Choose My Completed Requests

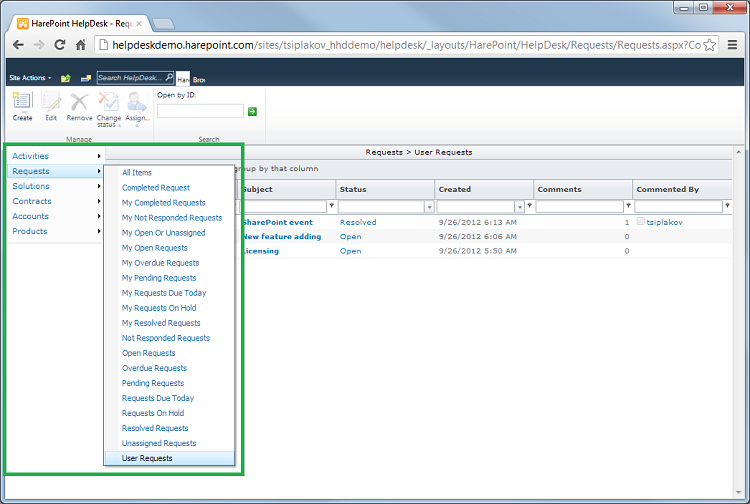click(x=164, y=203)
